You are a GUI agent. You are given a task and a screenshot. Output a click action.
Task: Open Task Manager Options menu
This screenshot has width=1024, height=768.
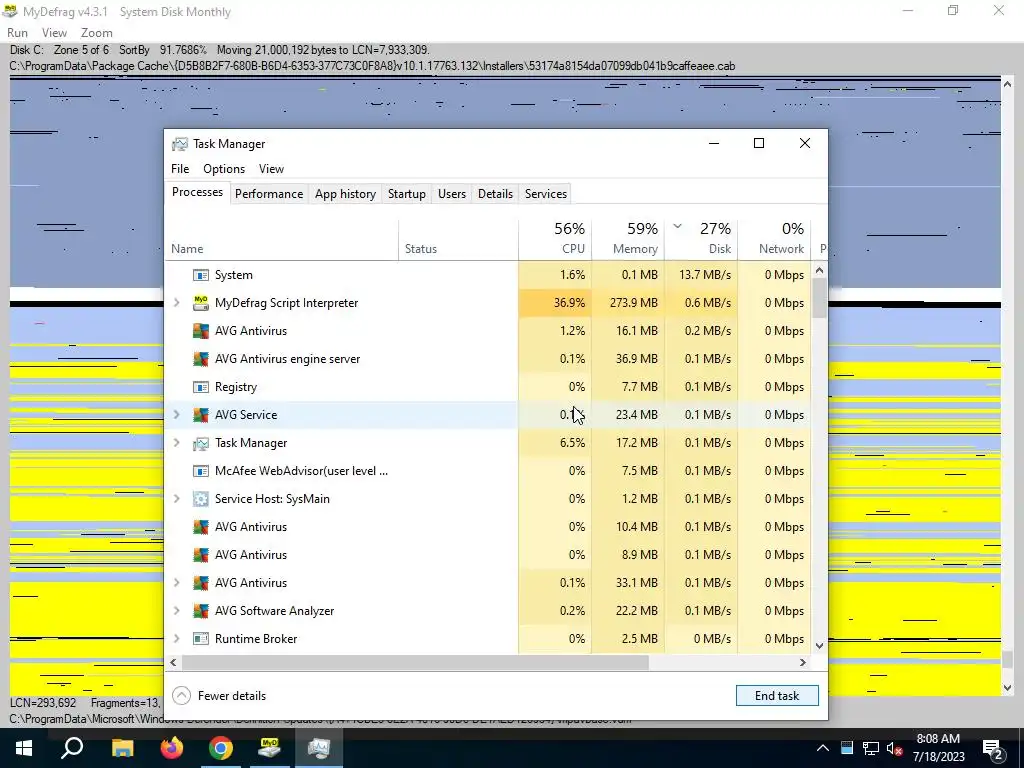[224, 169]
